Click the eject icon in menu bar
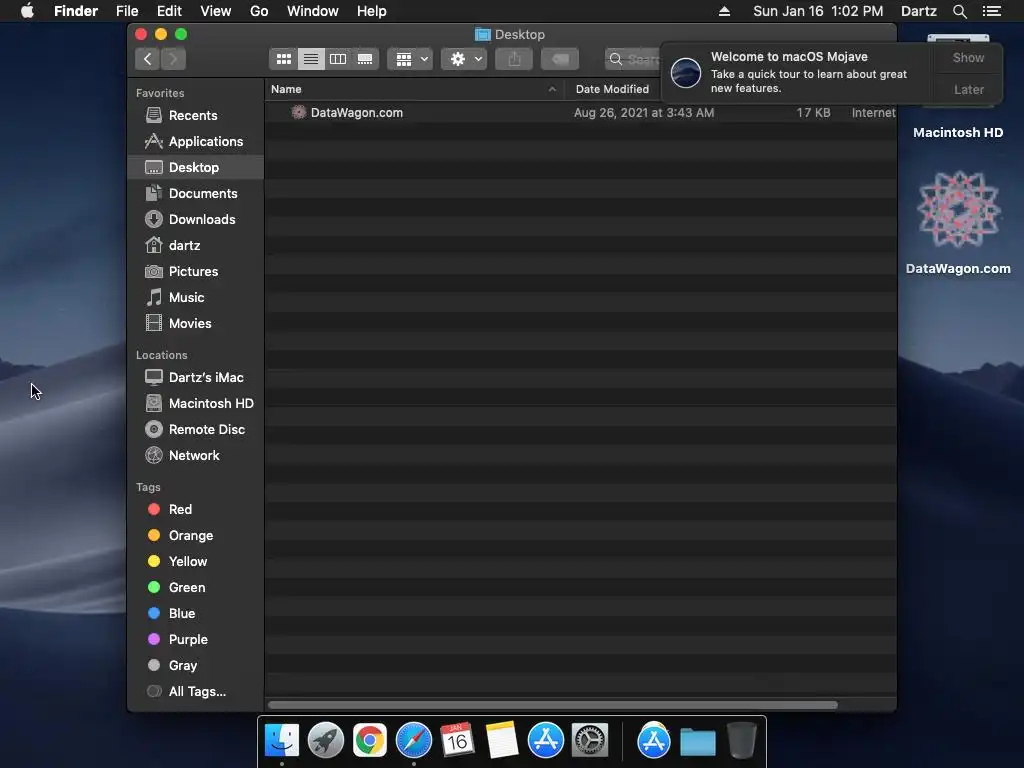The image size is (1024, 768). (x=724, y=11)
